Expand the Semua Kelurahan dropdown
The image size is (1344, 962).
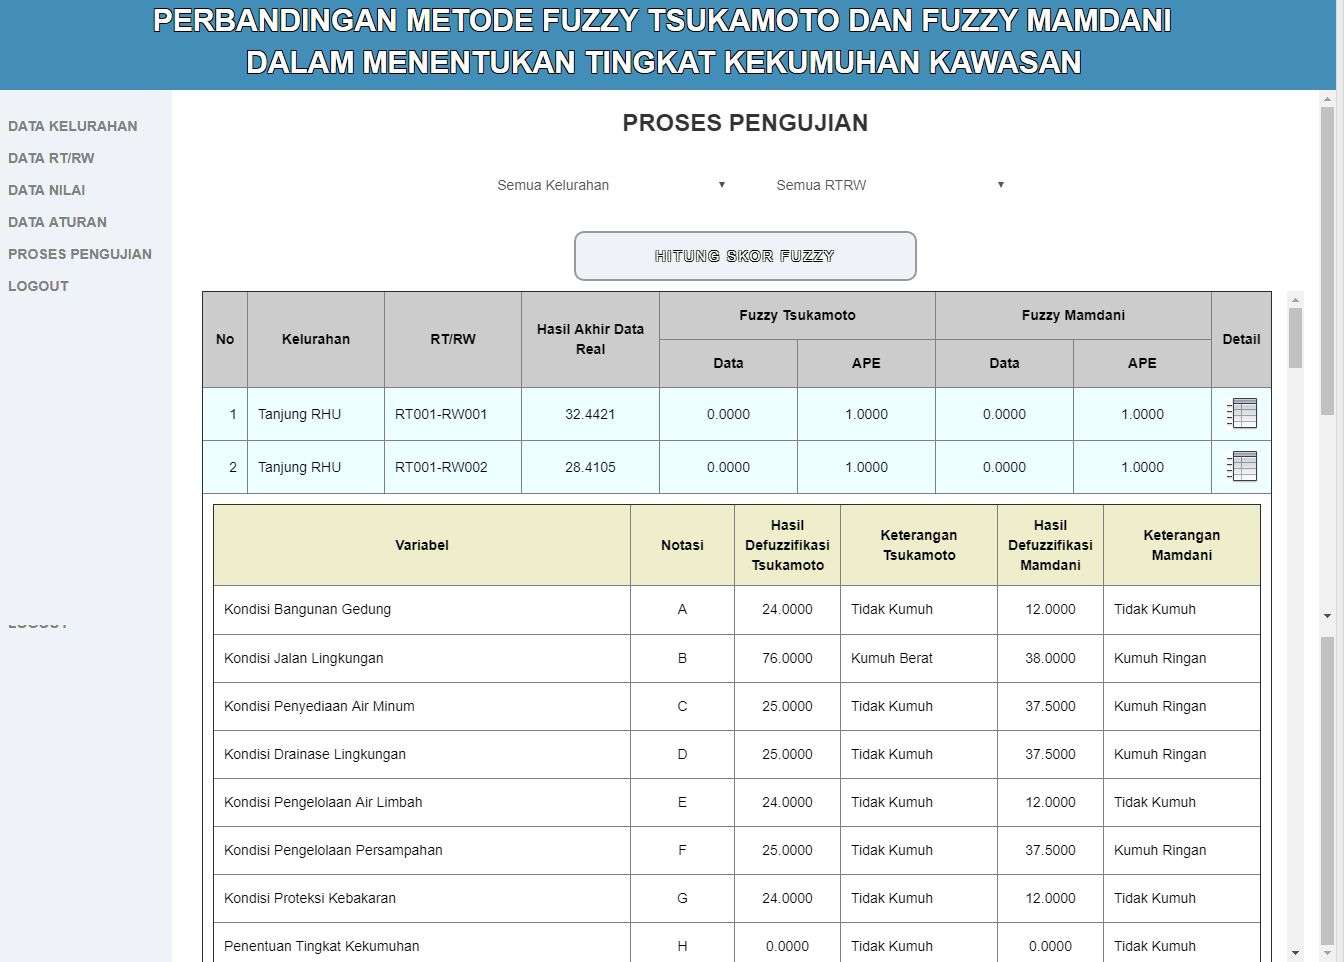[x=610, y=185]
